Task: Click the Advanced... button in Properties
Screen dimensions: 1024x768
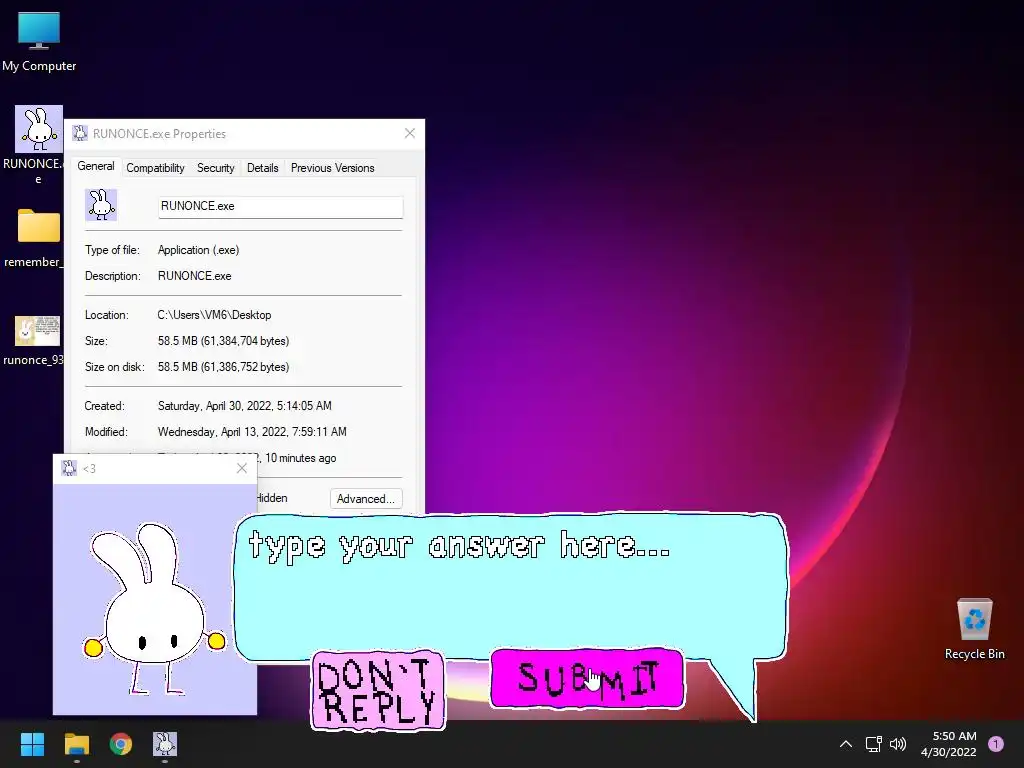Action: click(366, 499)
